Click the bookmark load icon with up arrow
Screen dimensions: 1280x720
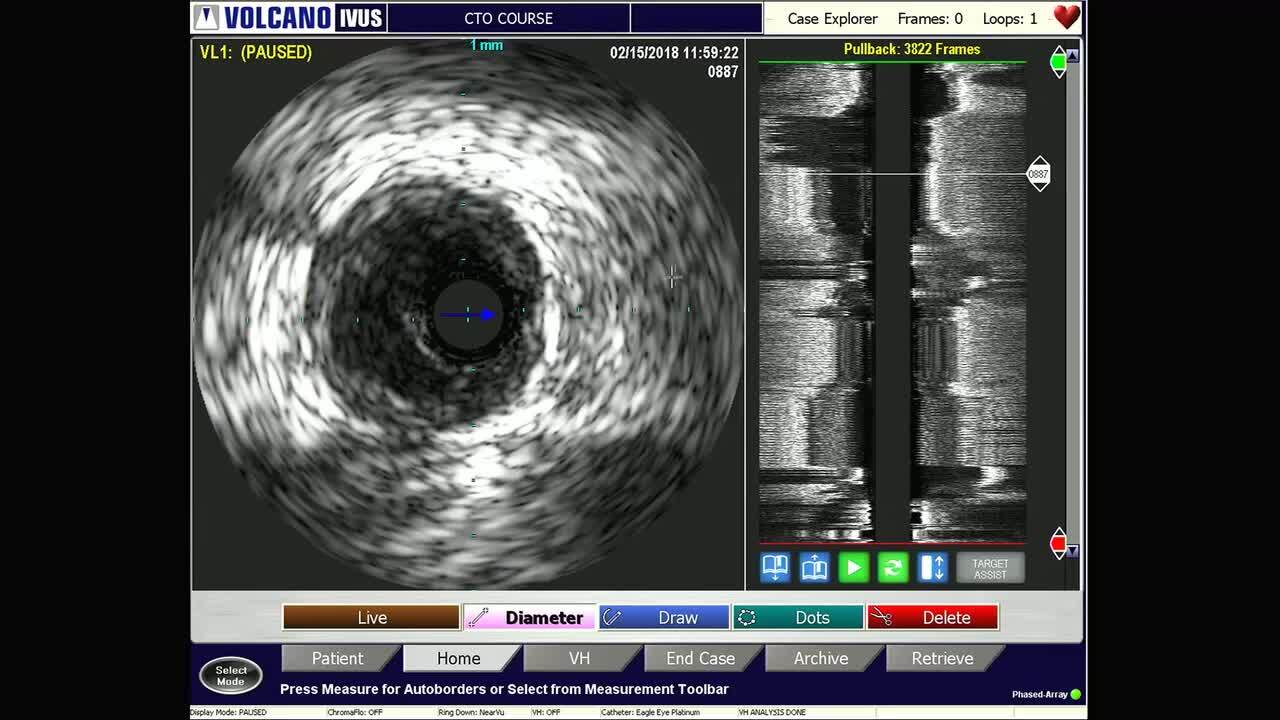click(814, 567)
